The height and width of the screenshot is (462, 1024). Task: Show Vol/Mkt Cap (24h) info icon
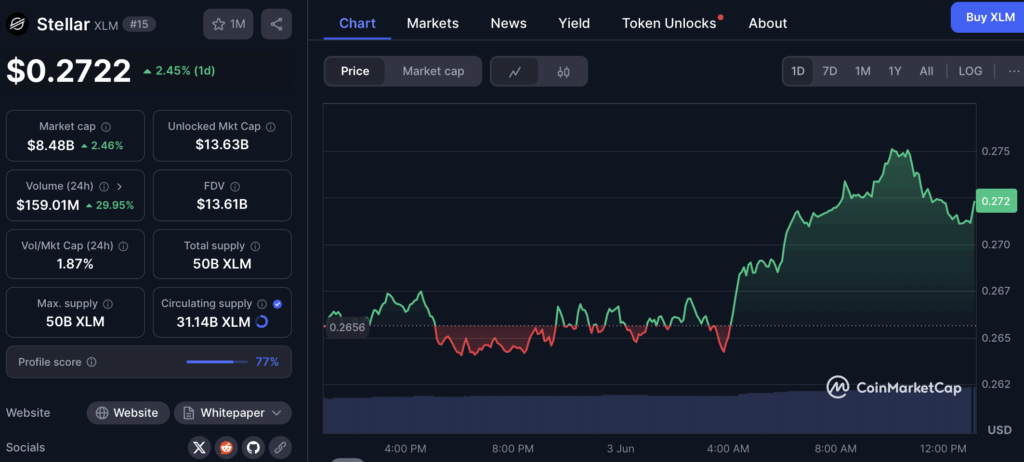(x=123, y=246)
